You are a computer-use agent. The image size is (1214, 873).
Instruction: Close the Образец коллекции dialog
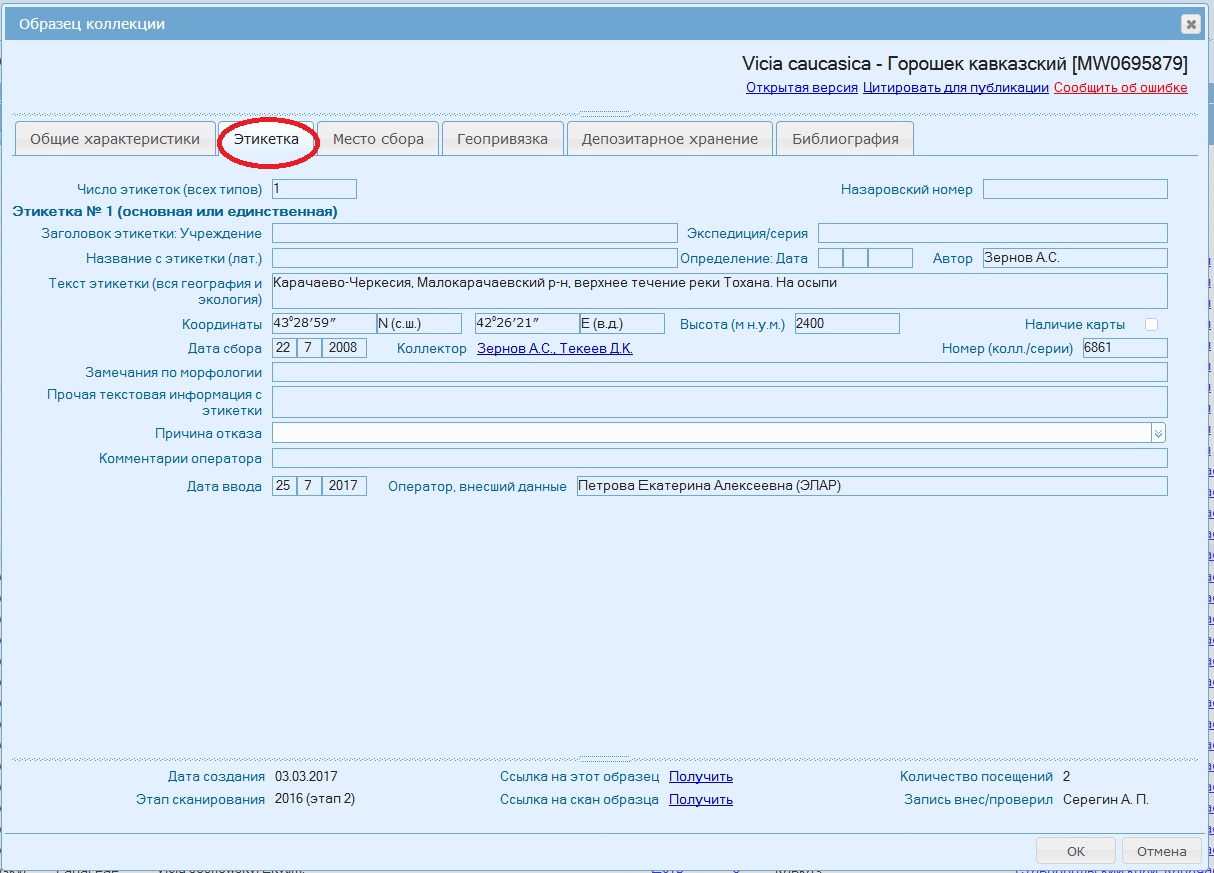pos(1189,24)
